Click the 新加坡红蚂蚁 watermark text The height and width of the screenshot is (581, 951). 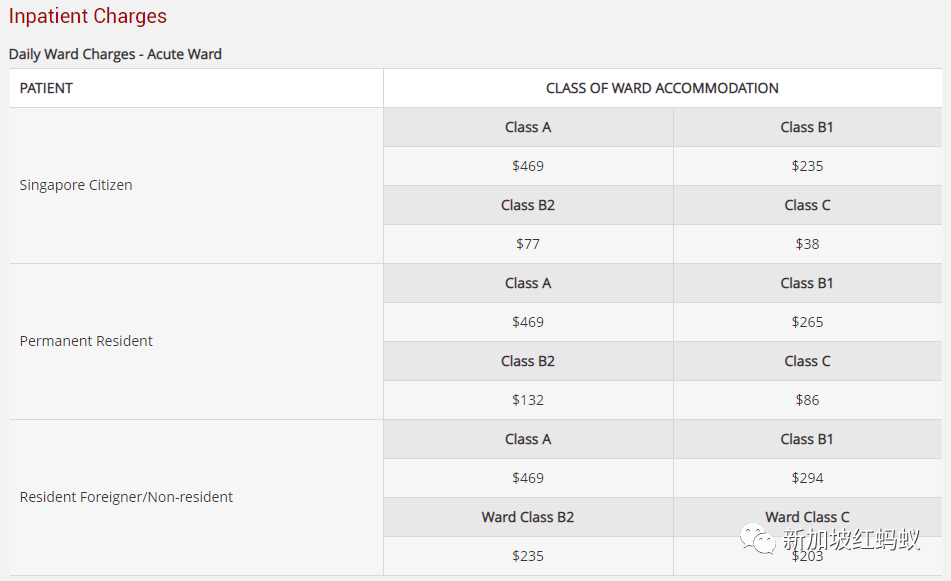pos(851,541)
